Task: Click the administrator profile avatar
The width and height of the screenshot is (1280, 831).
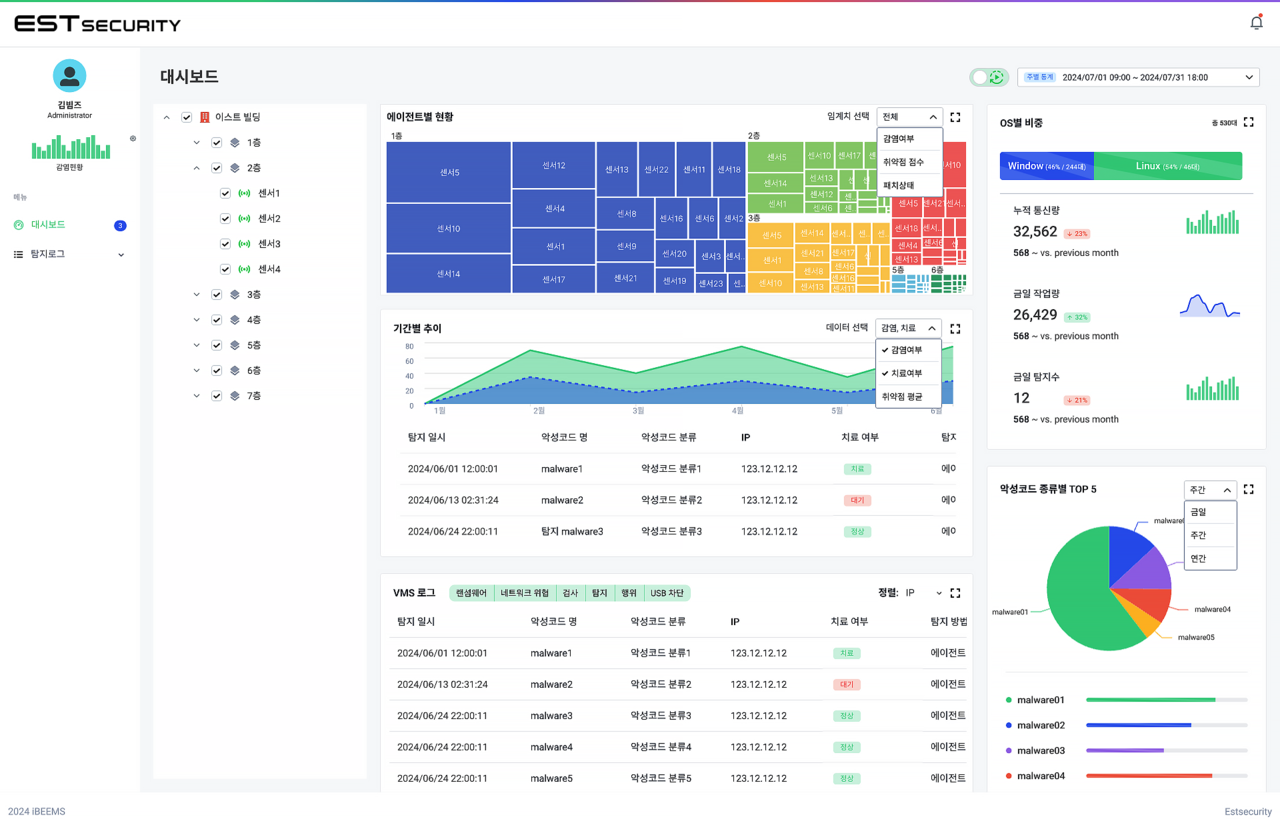Action: tap(69, 76)
